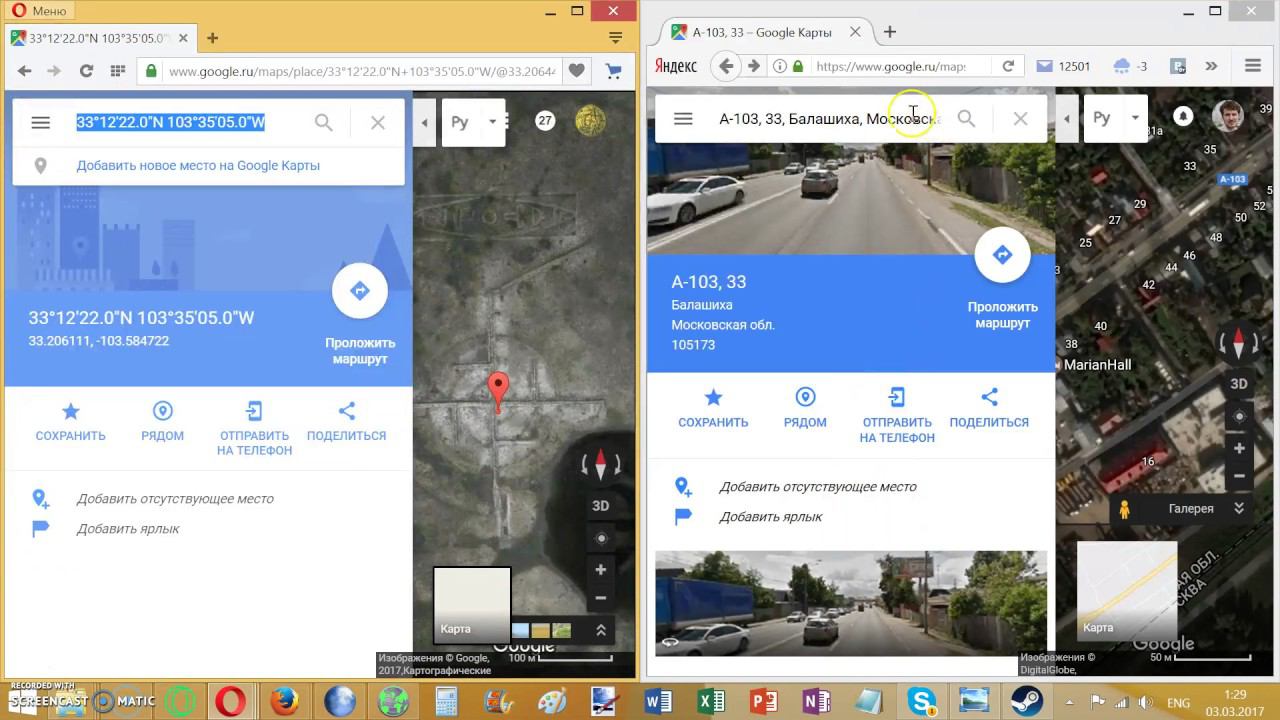Click Добавить ярлык in Opera window

click(x=128, y=528)
